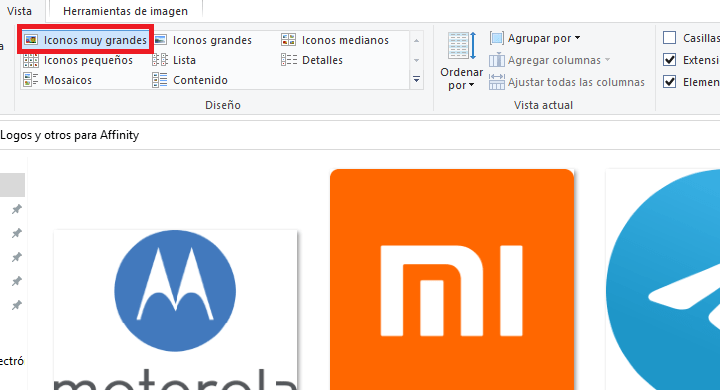The image size is (720, 390).
Task: Switch to Iconos grandes layout
Action: point(202,40)
